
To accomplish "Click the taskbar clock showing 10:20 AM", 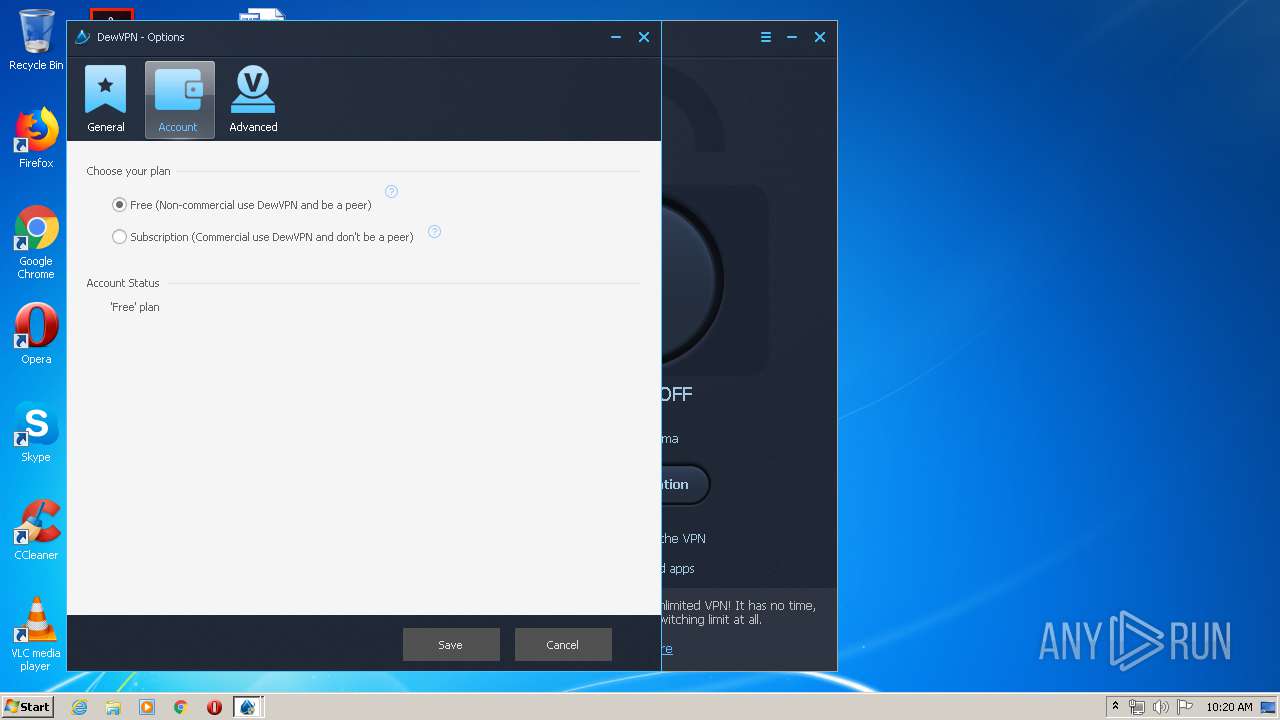I will coord(1229,707).
